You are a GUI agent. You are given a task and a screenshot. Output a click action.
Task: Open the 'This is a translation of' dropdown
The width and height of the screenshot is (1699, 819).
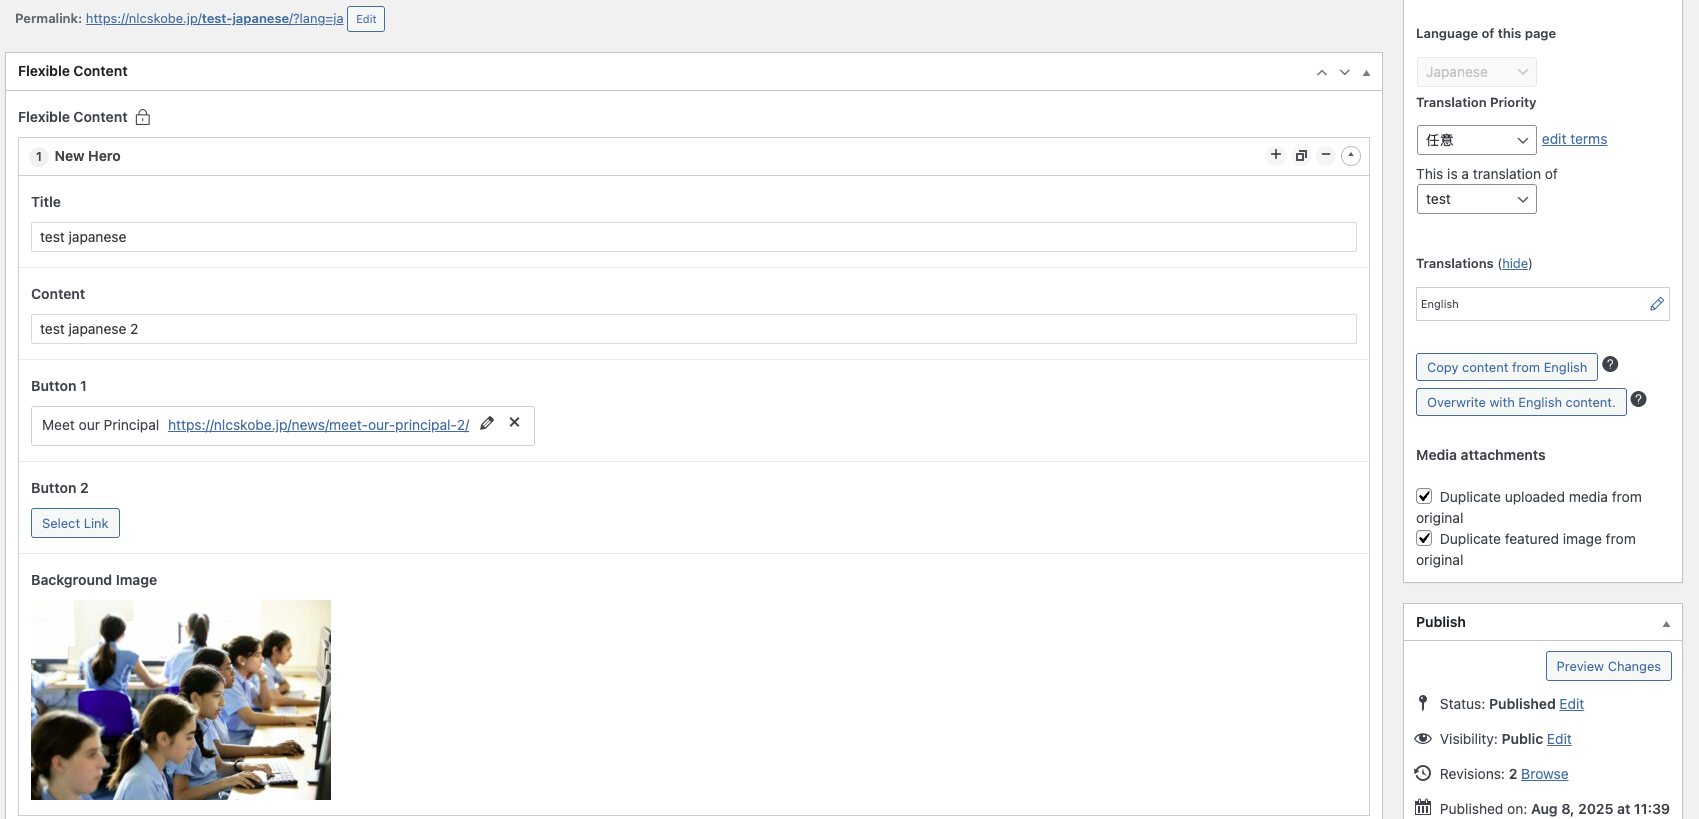tap(1476, 200)
